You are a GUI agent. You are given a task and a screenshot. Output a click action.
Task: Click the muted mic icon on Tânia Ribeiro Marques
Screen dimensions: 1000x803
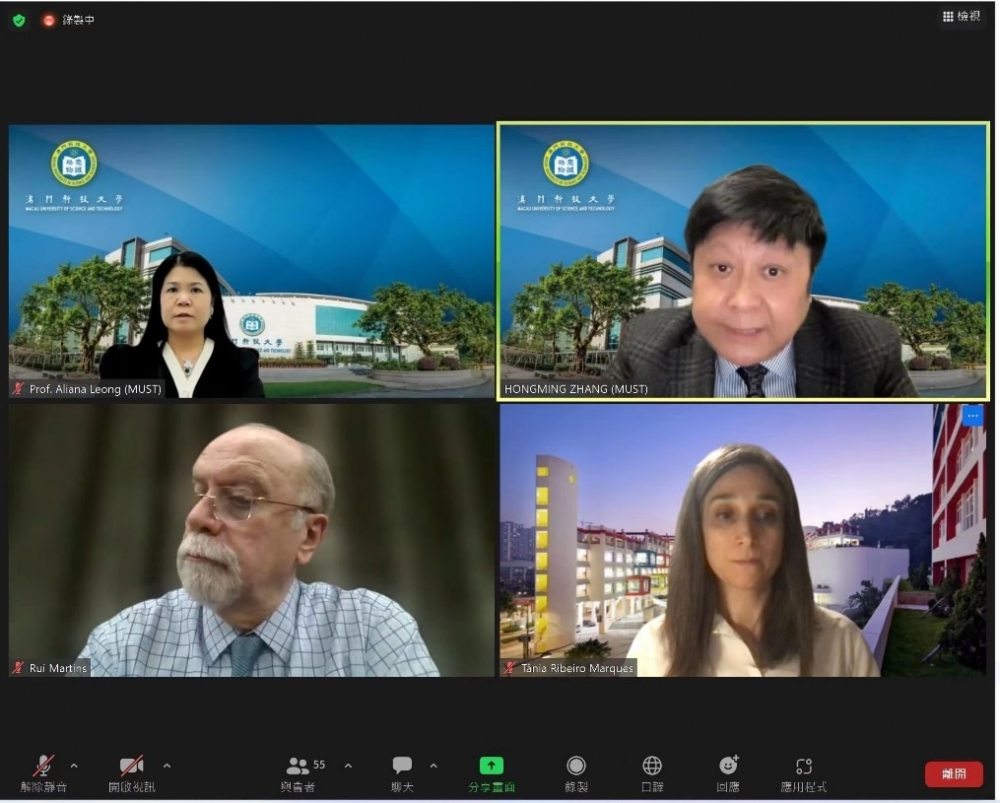(509, 668)
